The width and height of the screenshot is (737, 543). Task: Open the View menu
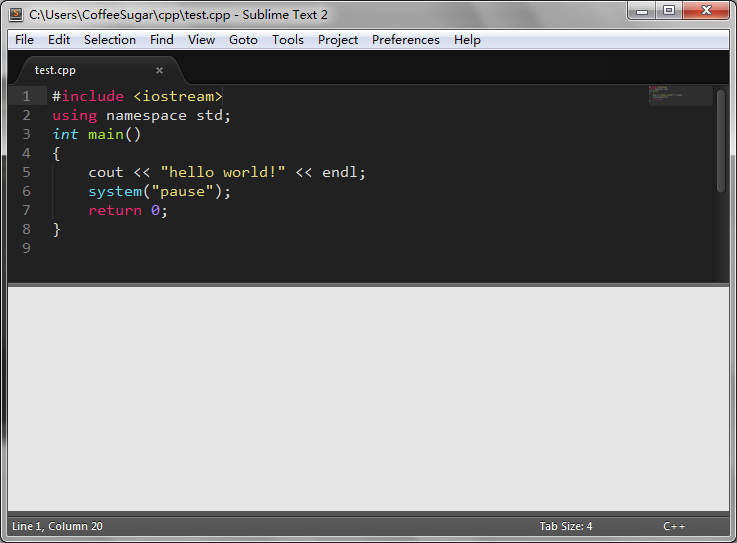(x=201, y=40)
